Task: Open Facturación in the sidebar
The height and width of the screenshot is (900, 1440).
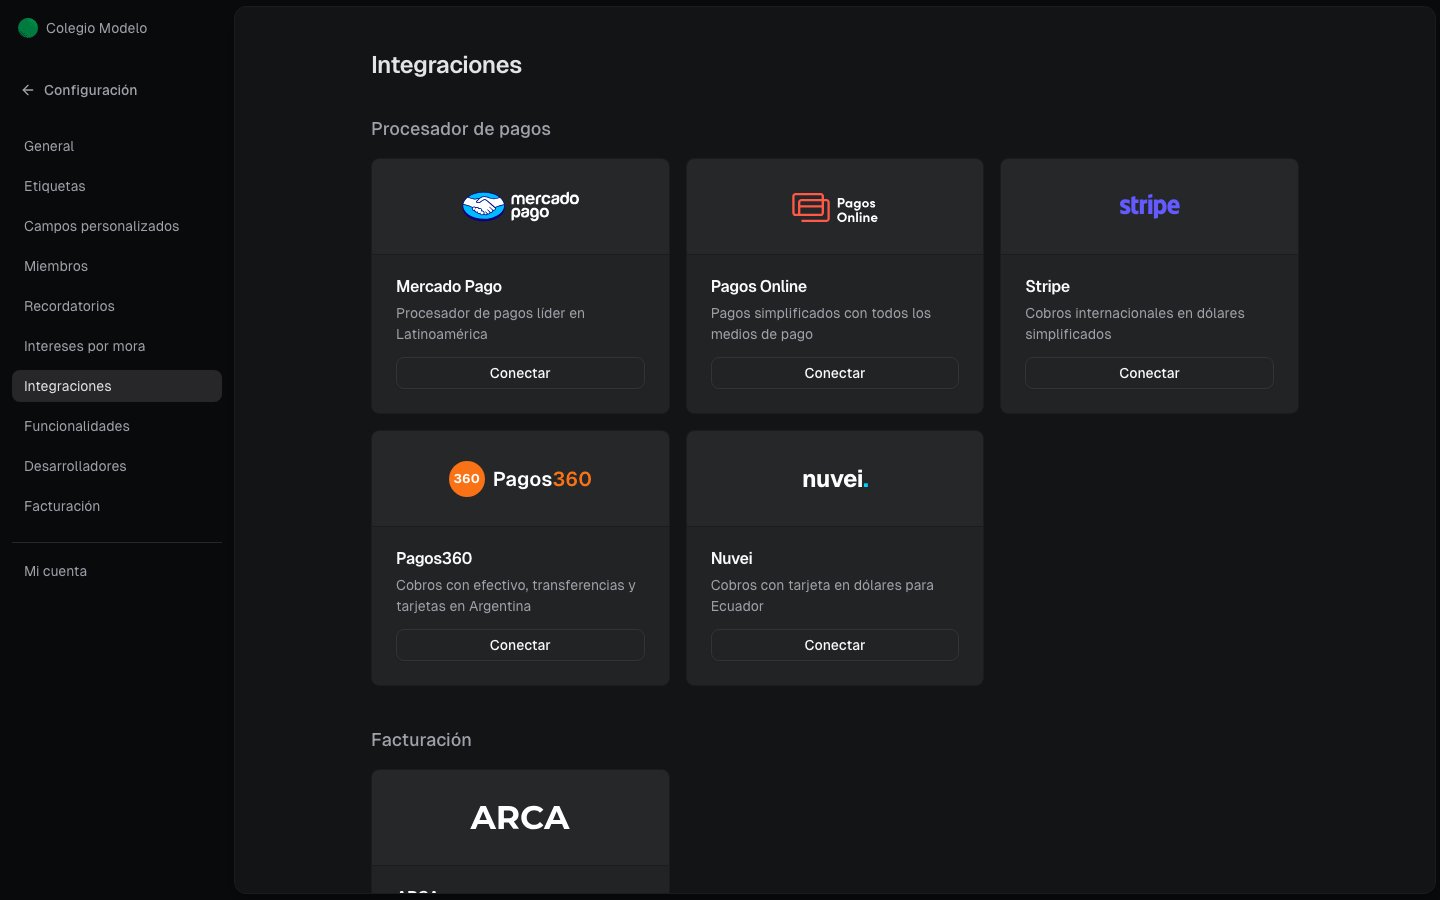Action: tap(117, 506)
